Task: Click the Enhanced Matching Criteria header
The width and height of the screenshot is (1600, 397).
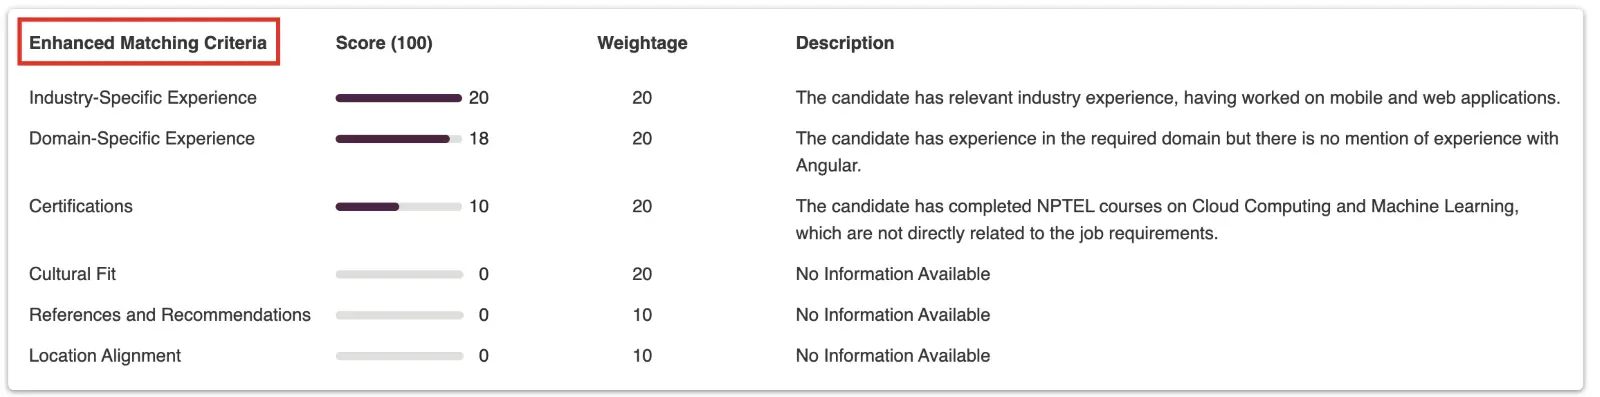Action: coord(148,43)
